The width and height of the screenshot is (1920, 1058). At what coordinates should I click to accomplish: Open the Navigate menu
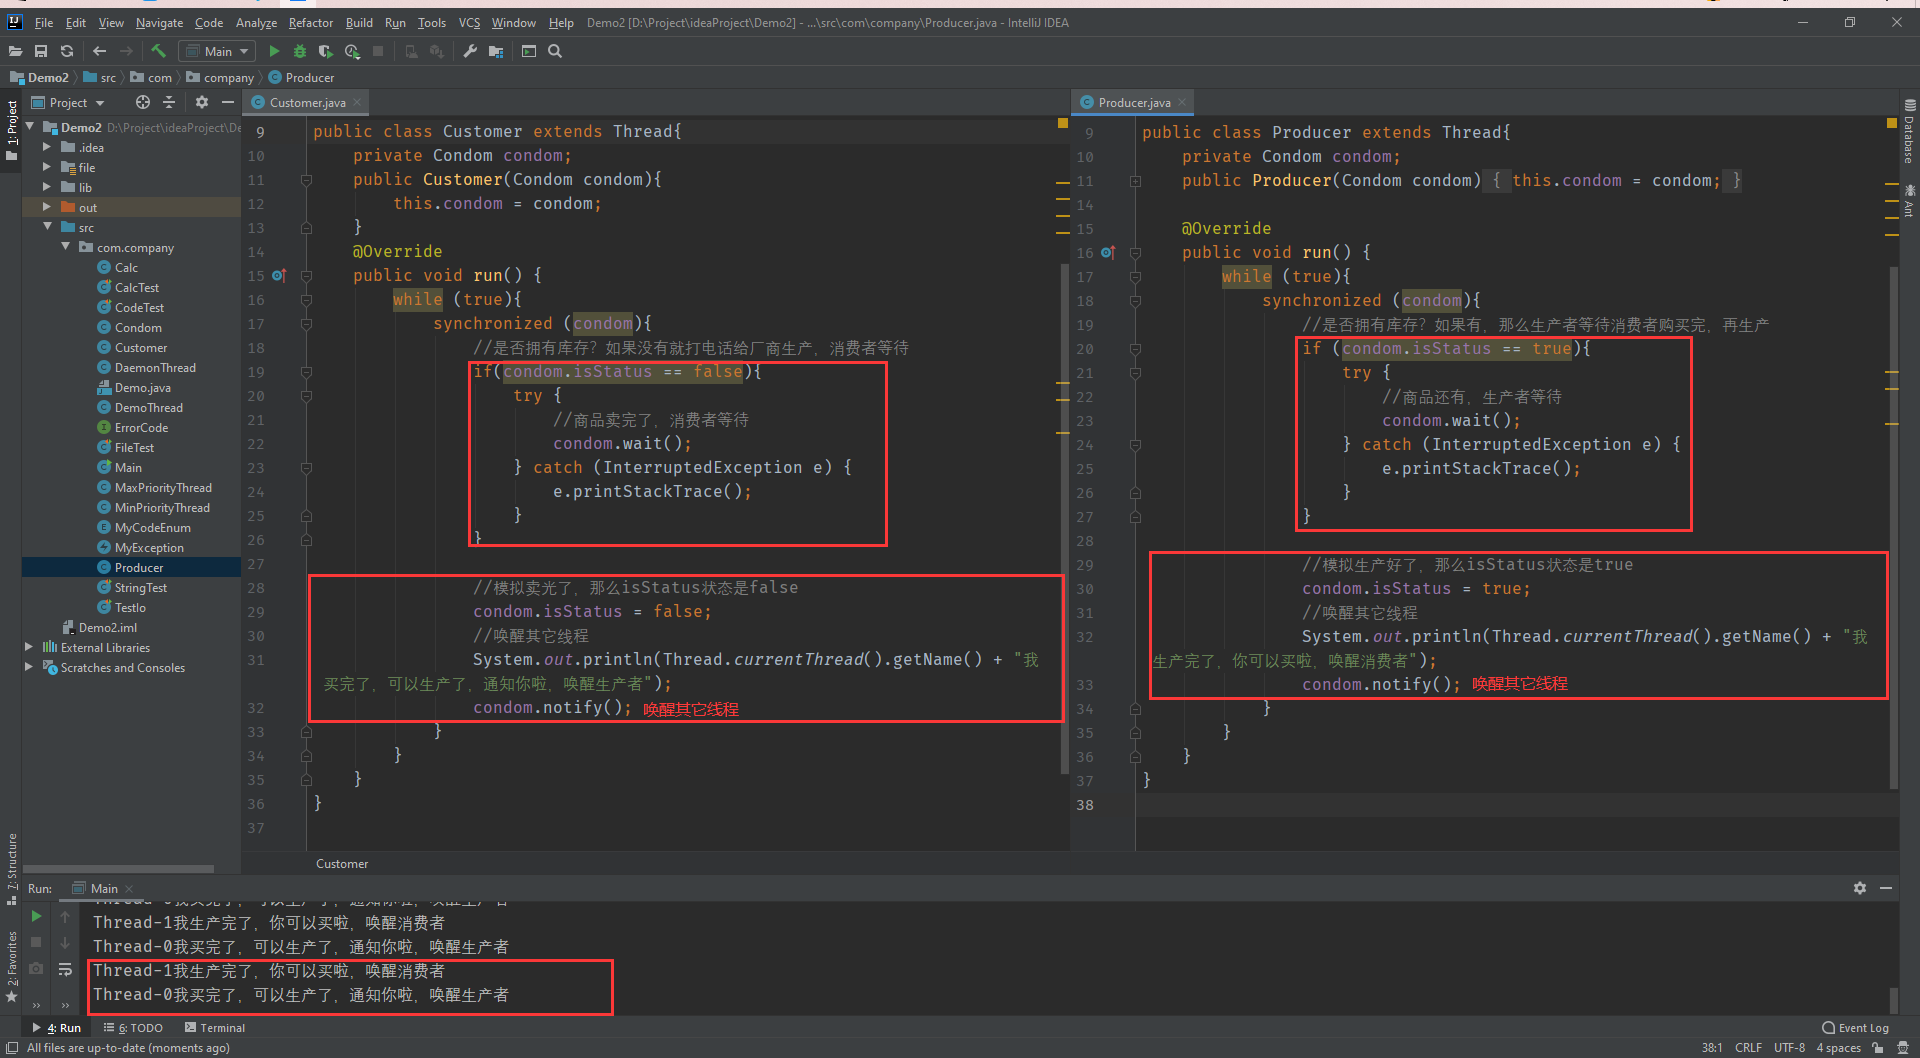tap(159, 22)
